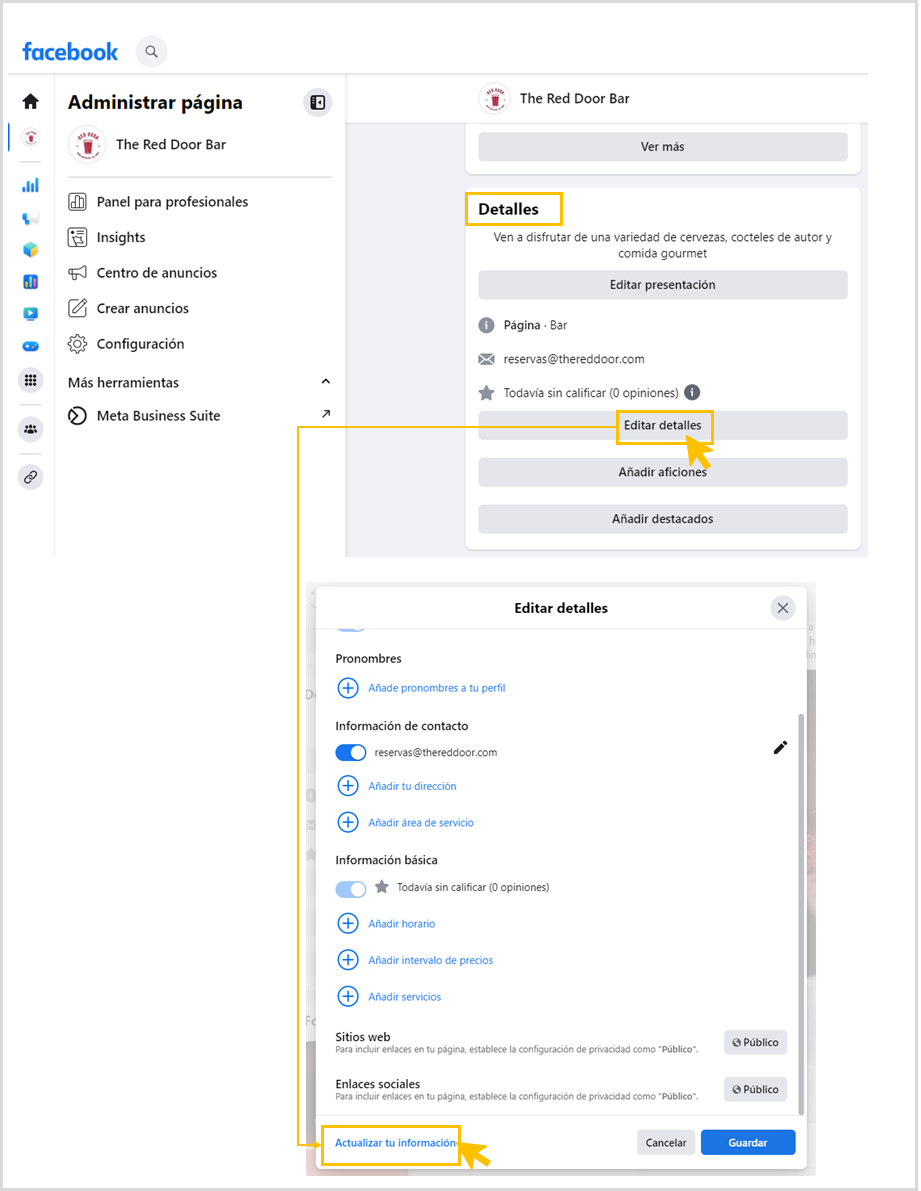Click the Guardar button

coord(748,1142)
